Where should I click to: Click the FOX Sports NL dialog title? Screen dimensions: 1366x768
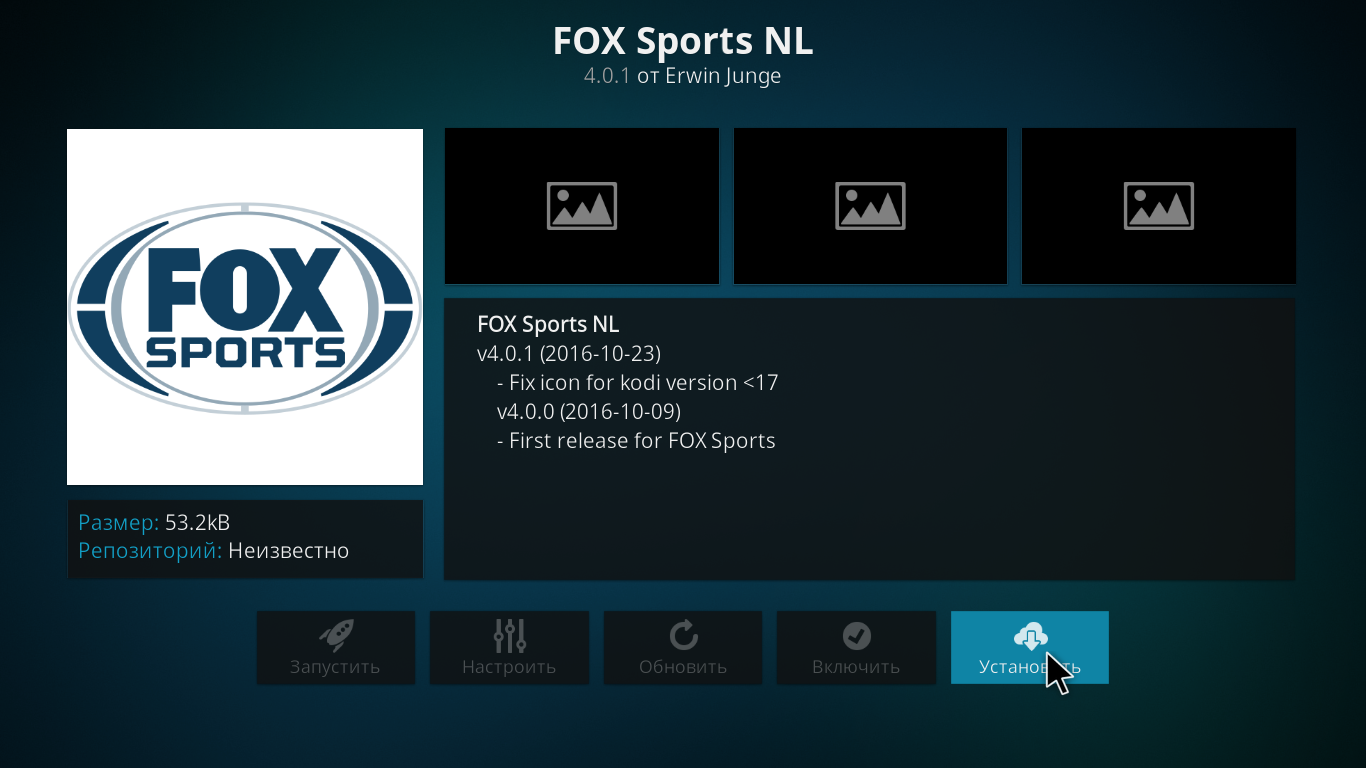[x=683, y=41]
